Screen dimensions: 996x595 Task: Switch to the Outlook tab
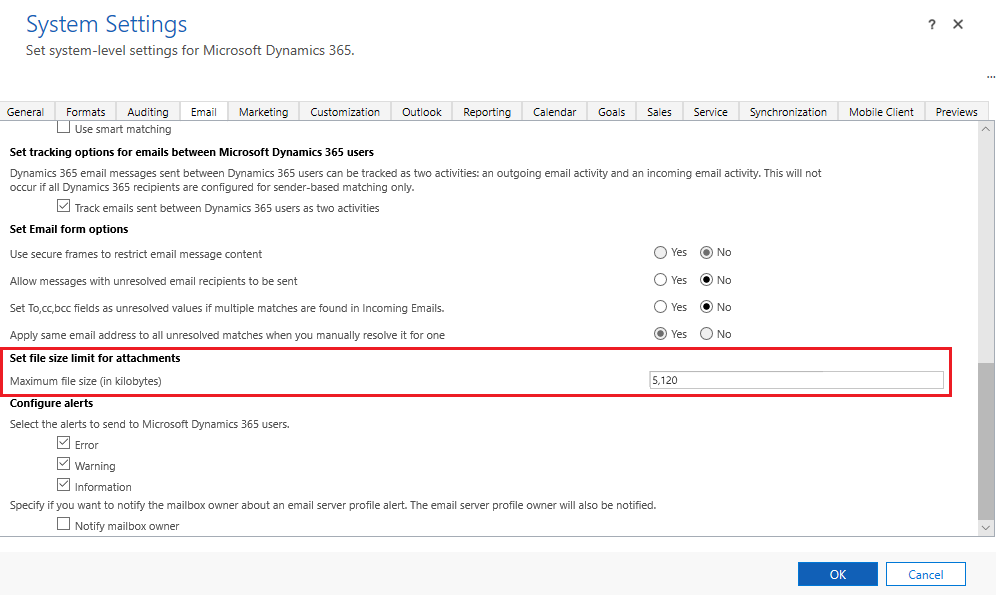[x=422, y=112]
